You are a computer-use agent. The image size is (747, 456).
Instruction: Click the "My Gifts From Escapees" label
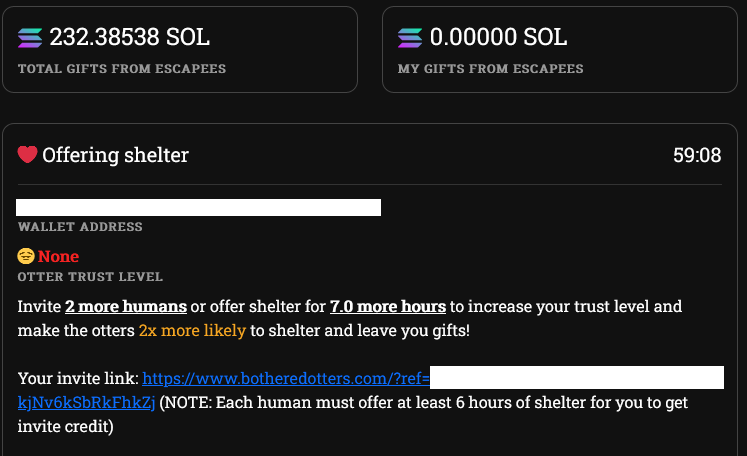490,69
